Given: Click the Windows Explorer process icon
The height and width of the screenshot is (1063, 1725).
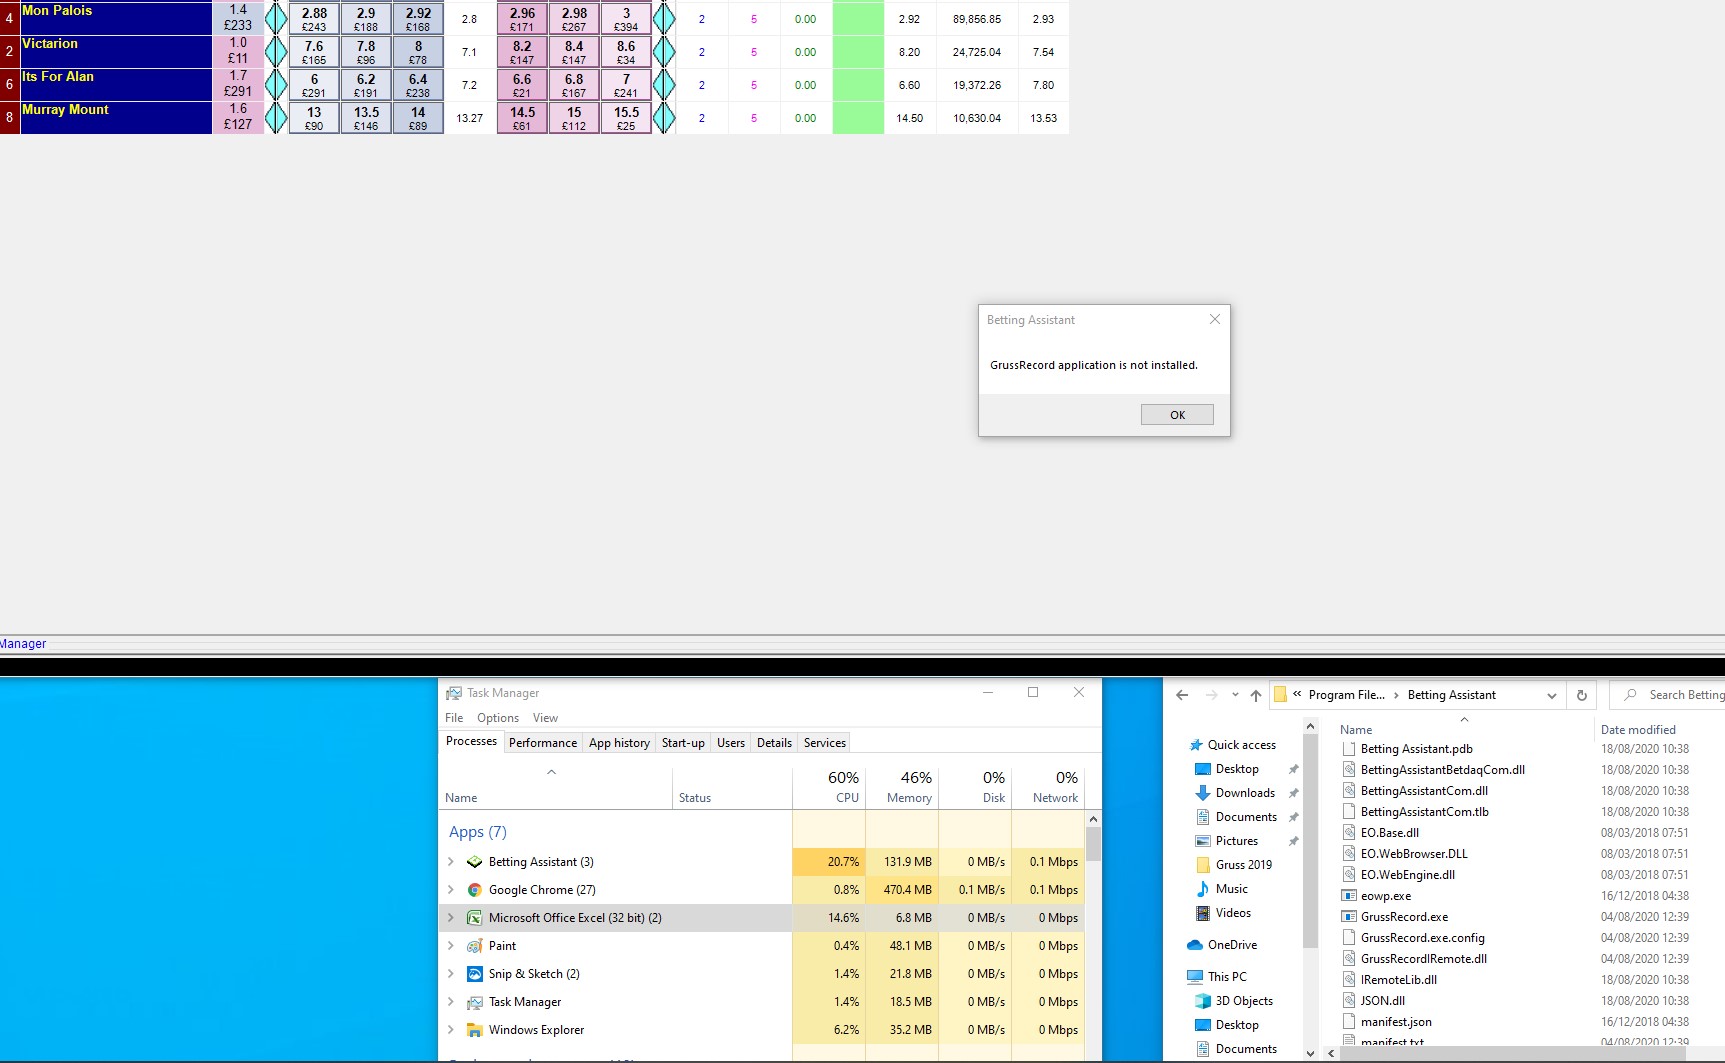Looking at the screenshot, I should pyautogui.click(x=475, y=1030).
